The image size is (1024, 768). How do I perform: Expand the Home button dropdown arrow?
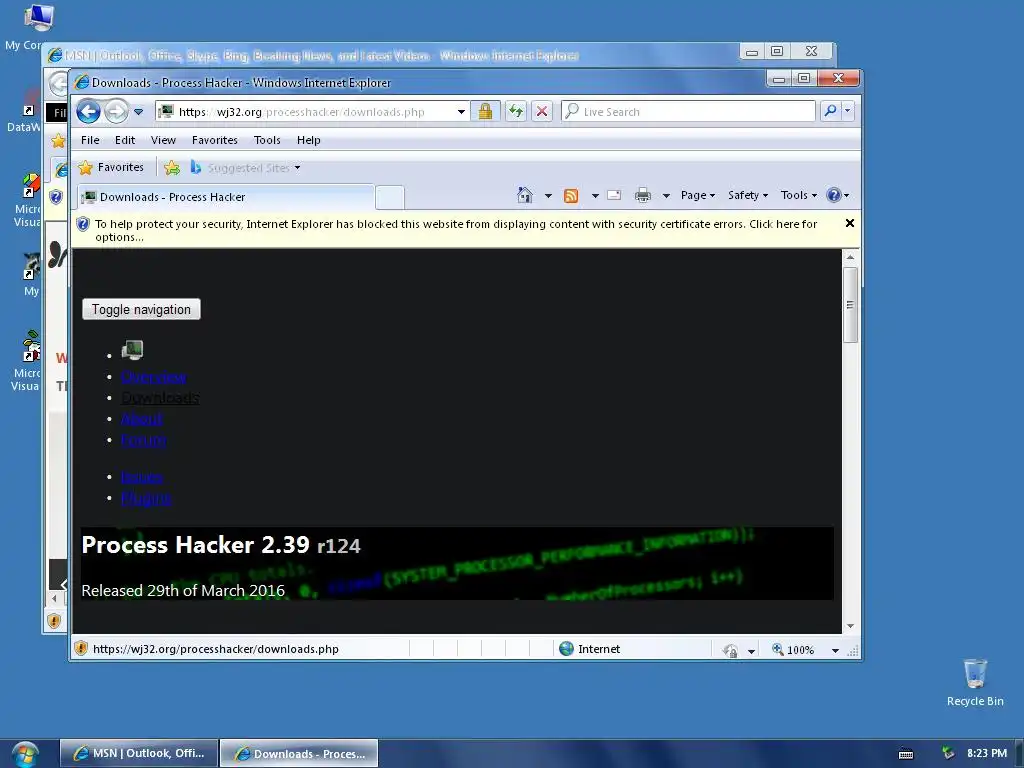(548, 195)
